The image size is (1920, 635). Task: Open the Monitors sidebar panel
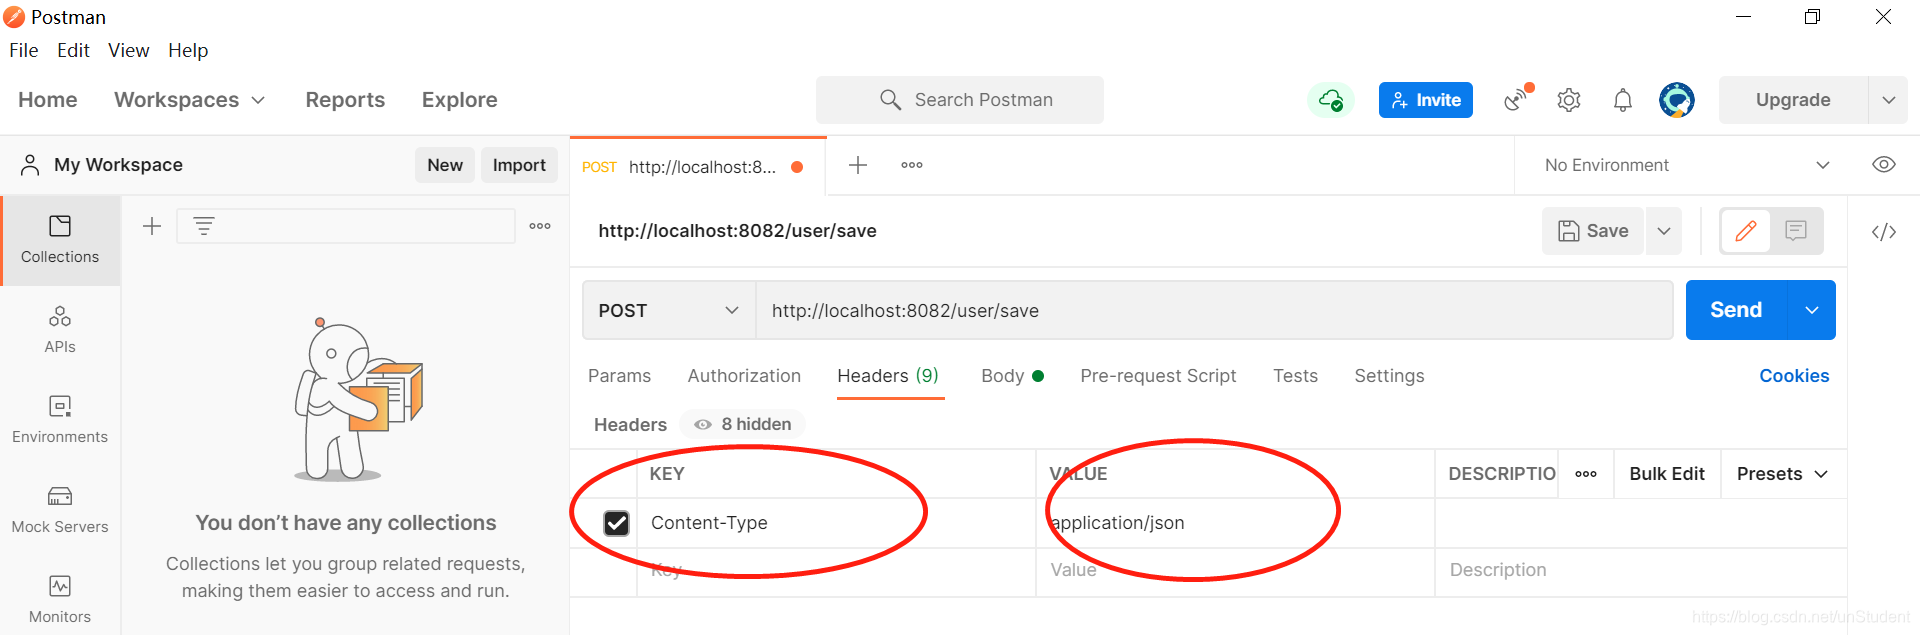(60, 600)
